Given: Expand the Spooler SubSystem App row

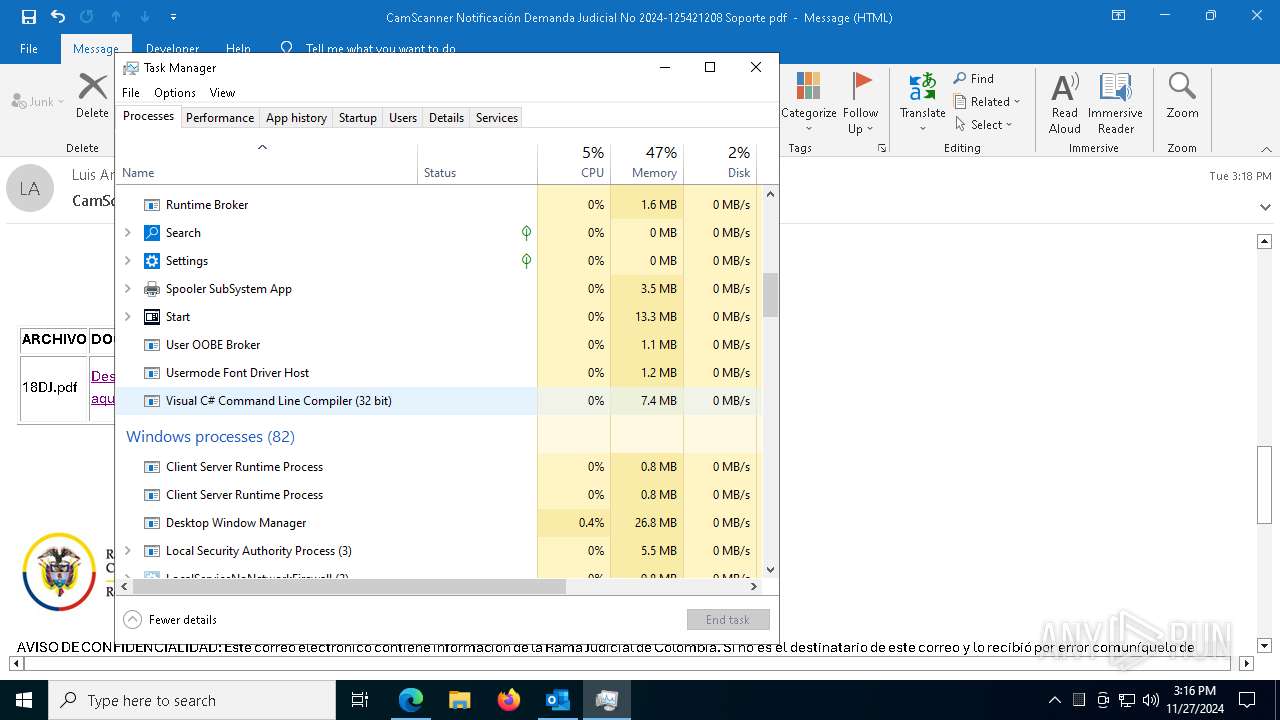Looking at the screenshot, I should tap(127, 289).
